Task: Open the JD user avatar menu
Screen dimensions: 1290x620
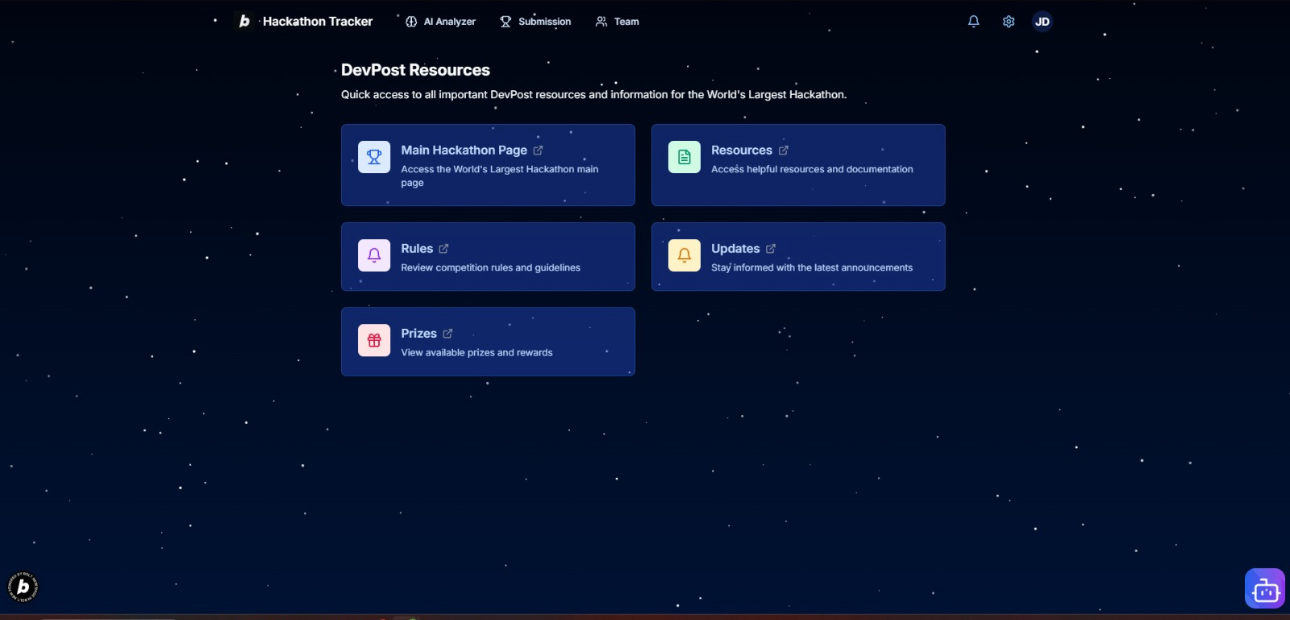Action: tap(1042, 21)
